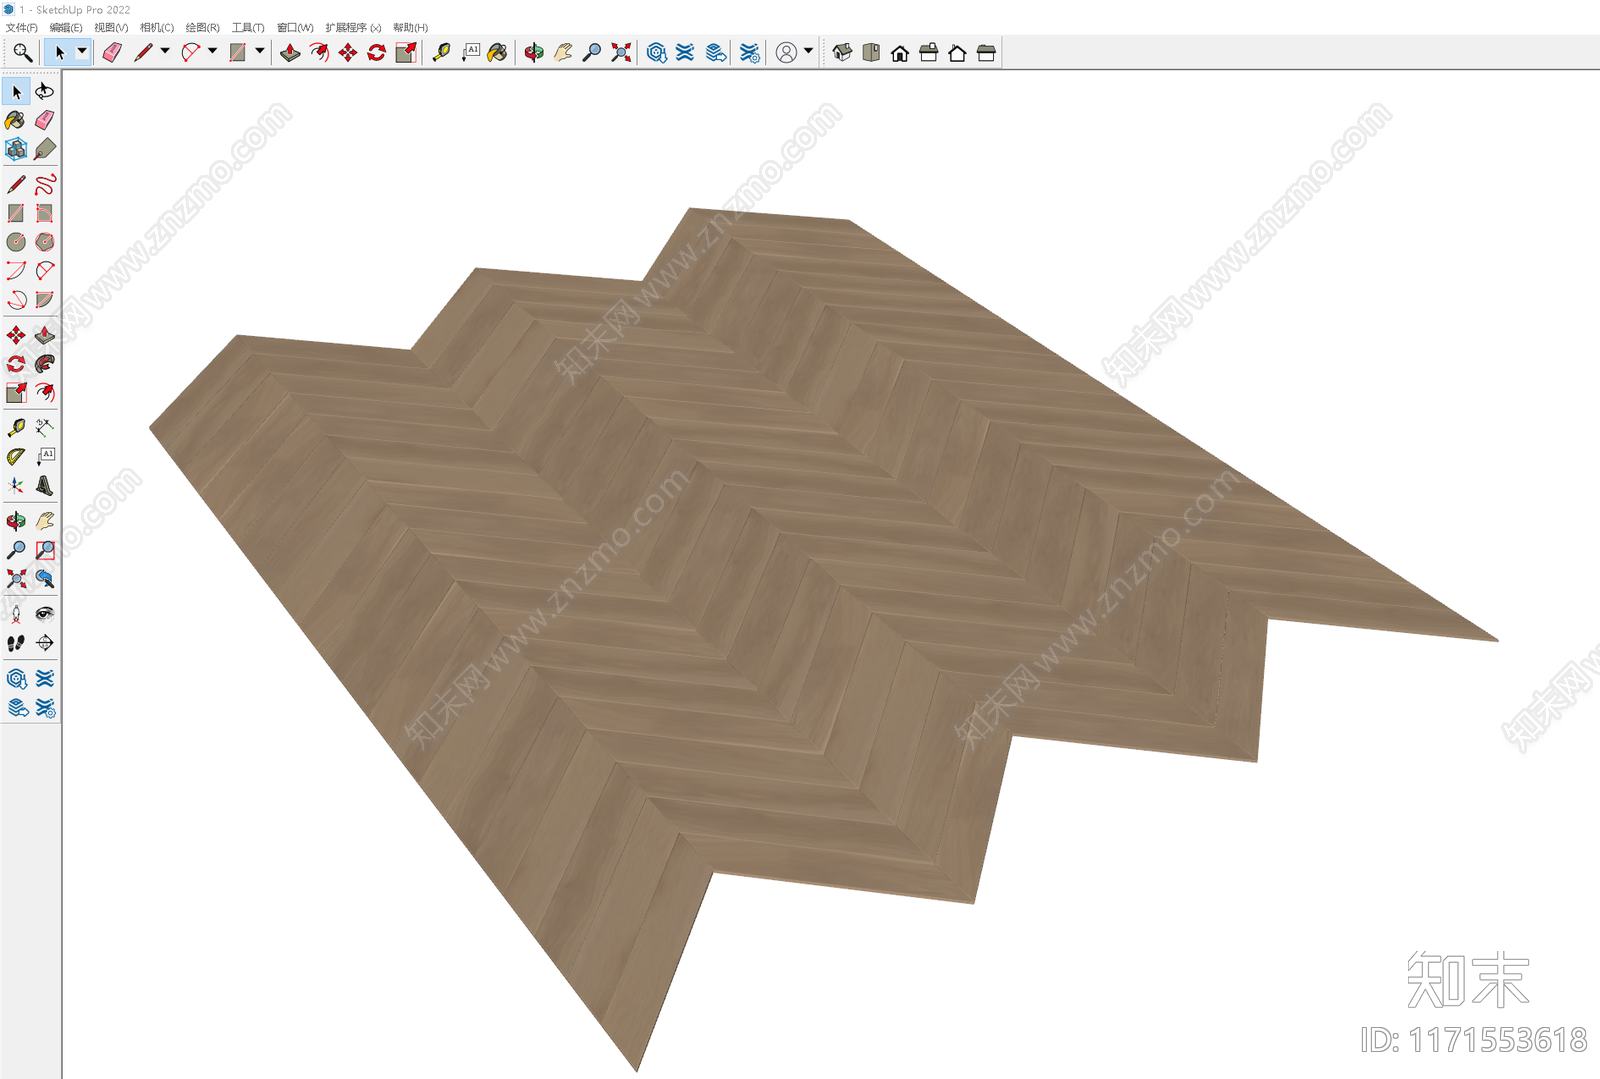The image size is (1600, 1079).
Task: Open the 文件(F) menu
Action: (x=21, y=27)
